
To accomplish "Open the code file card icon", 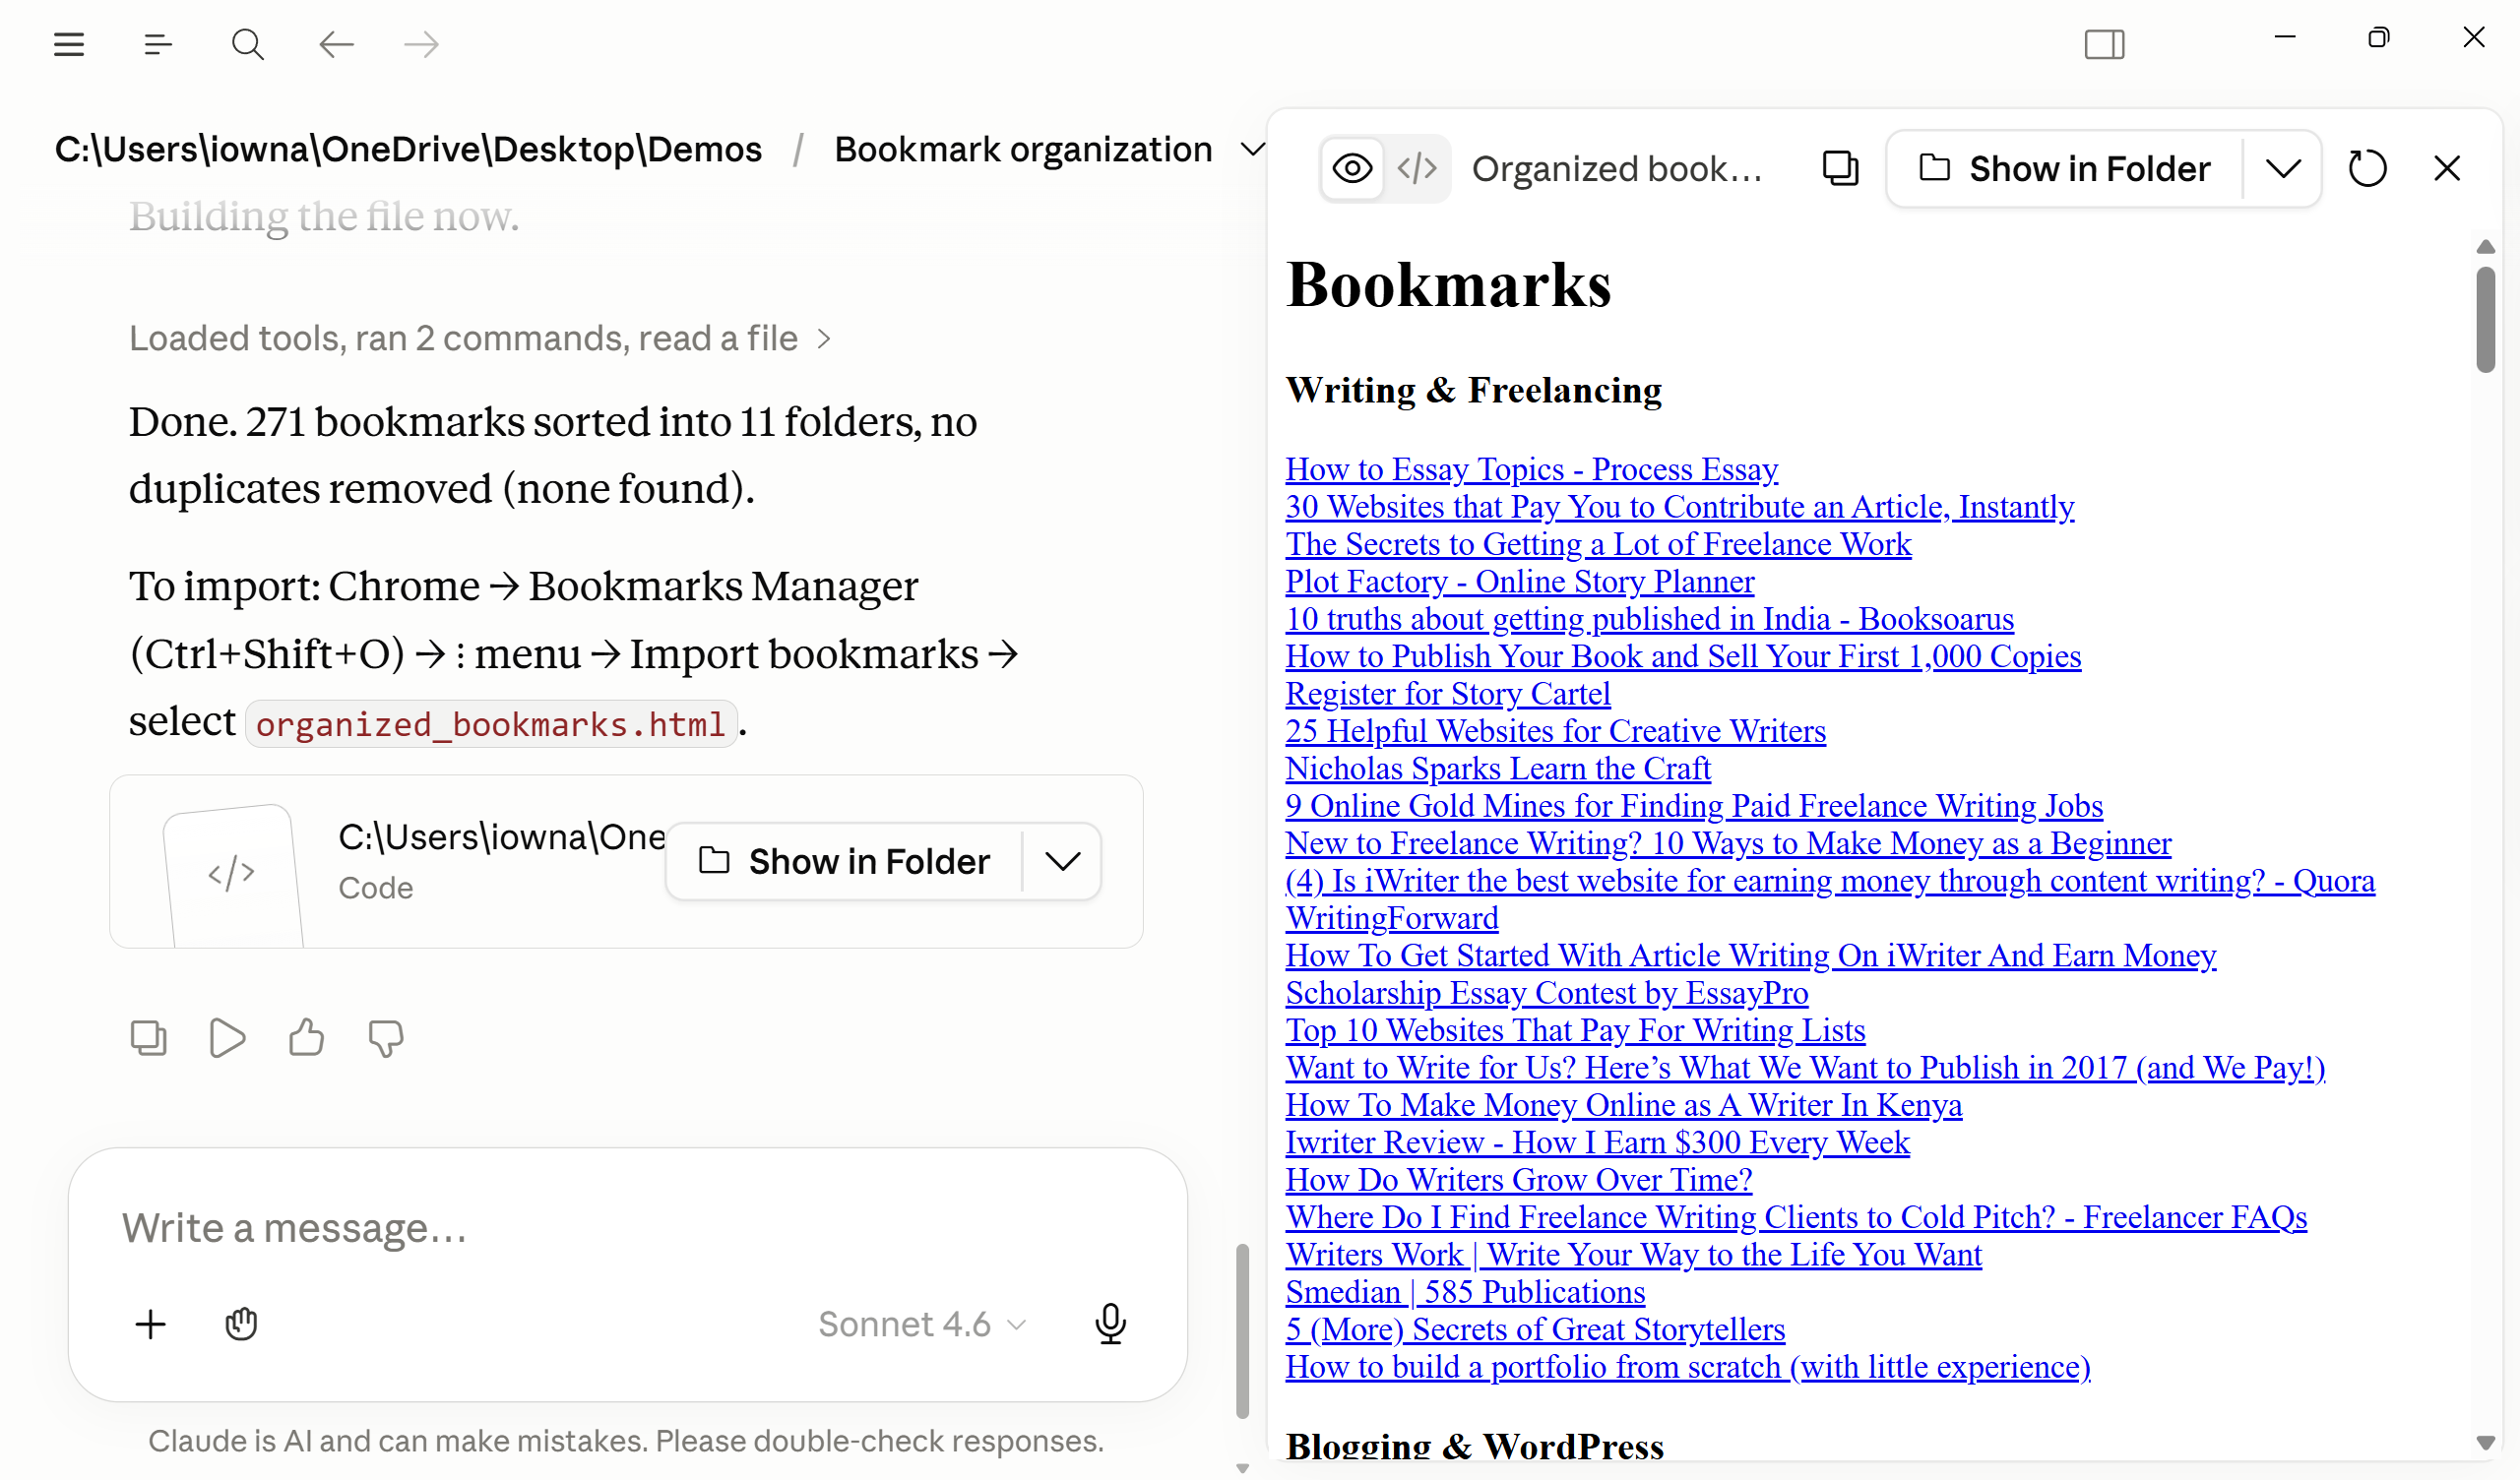I will [232, 873].
